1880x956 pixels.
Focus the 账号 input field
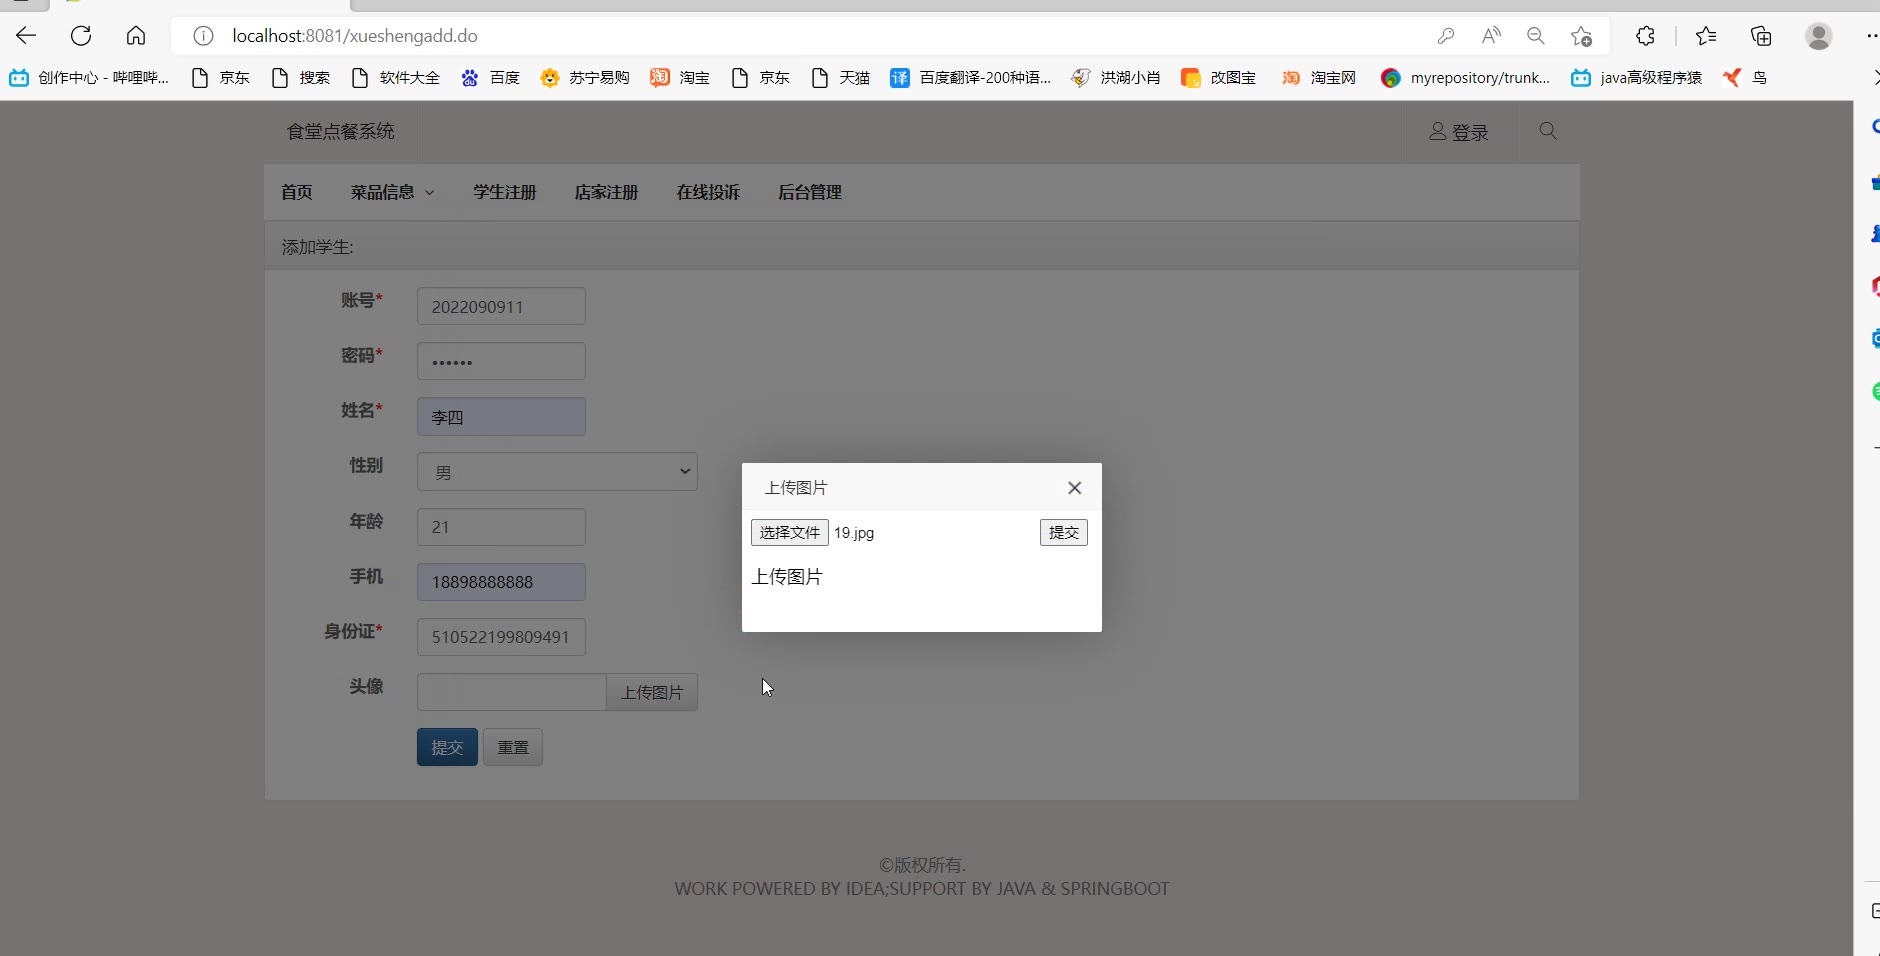click(x=501, y=306)
